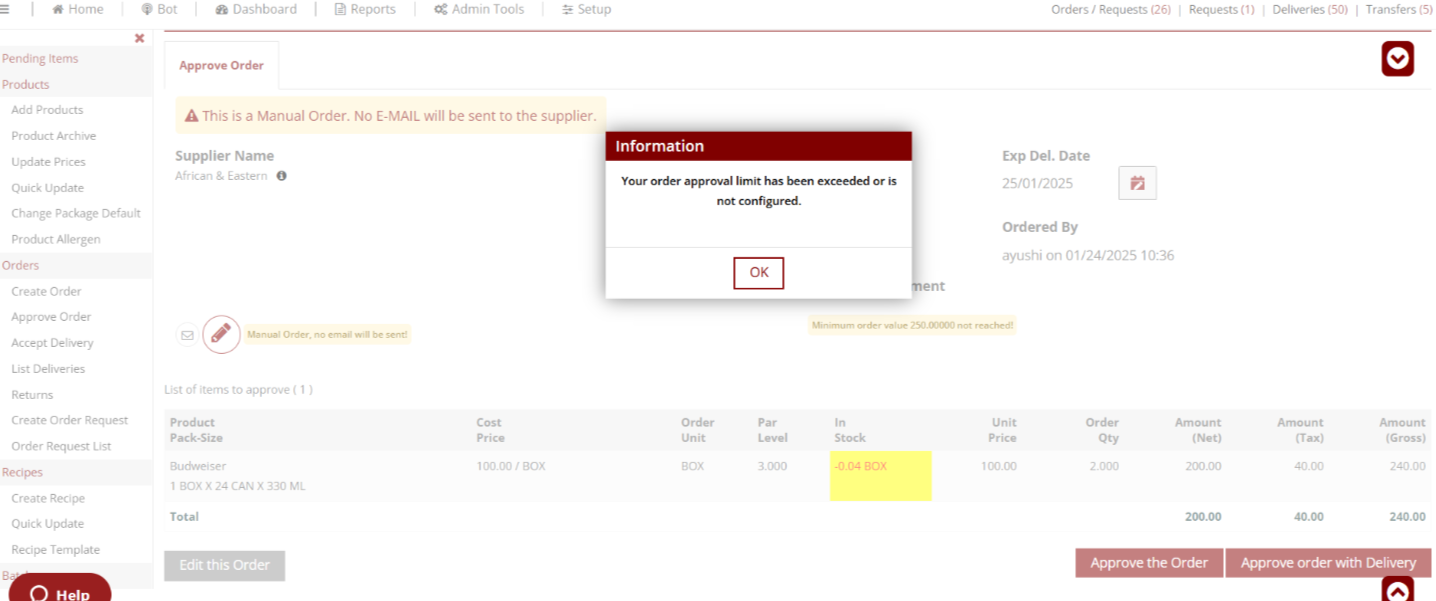Expand the top-right chevron down button
The image size is (1436, 601).
(x=1397, y=59)
